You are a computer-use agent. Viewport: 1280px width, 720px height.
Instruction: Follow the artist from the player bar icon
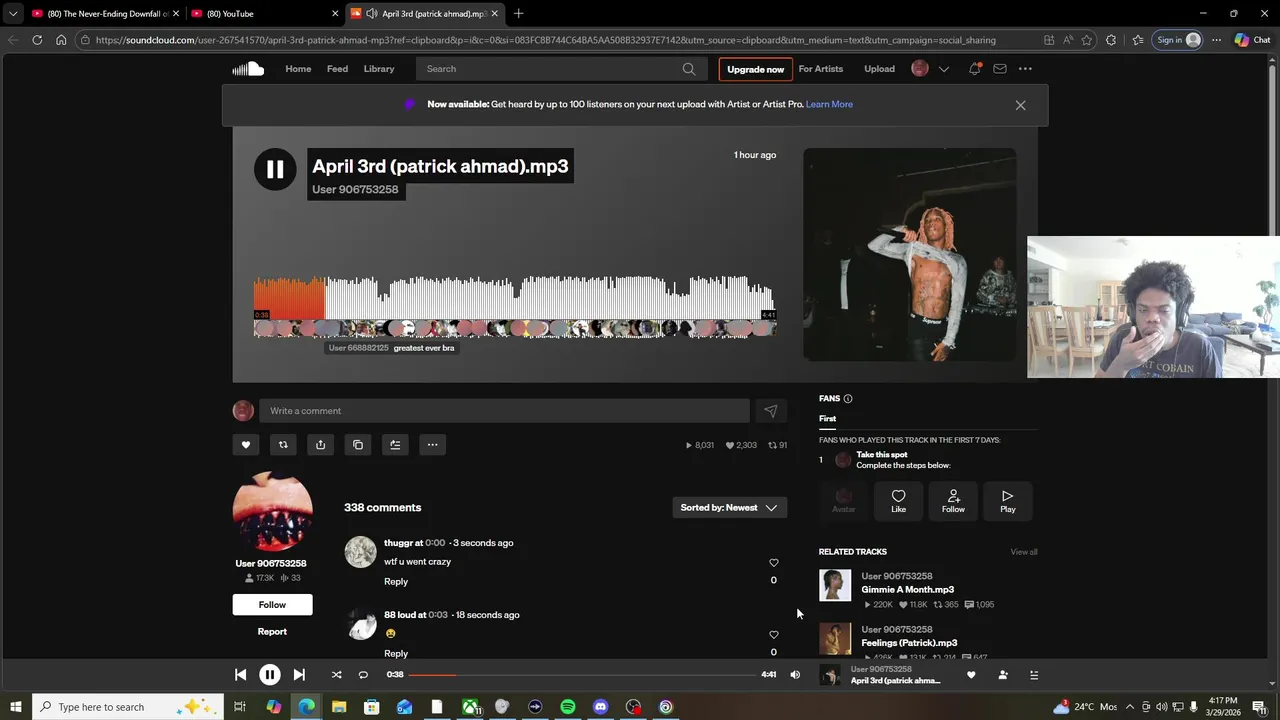(1003, 675)
